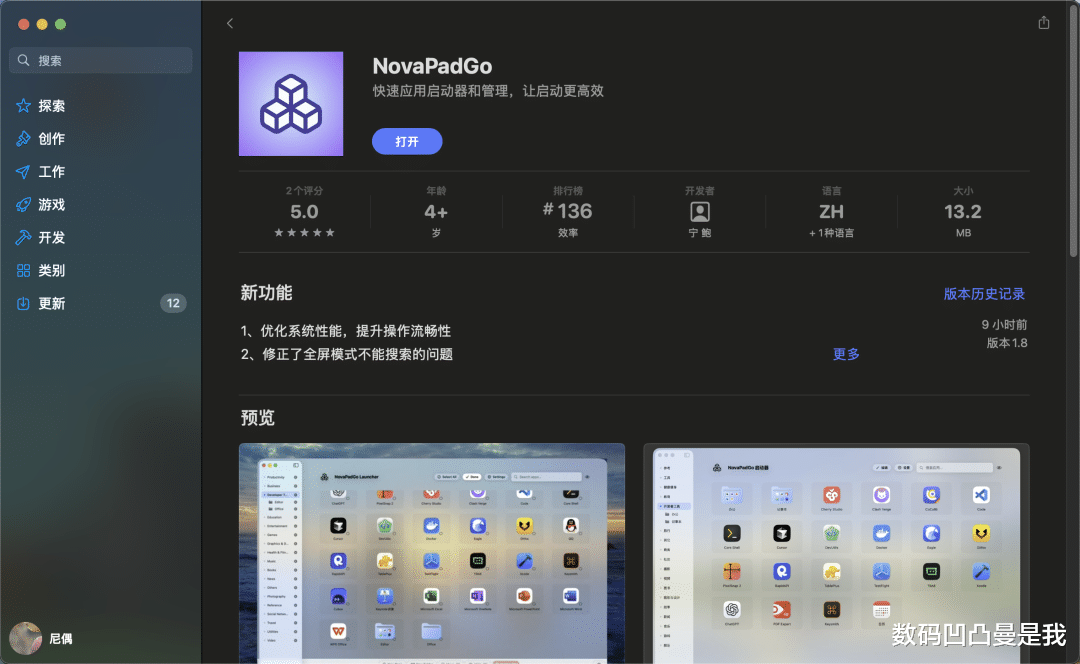Viewport: 1080px width, 664px height.
Task: Click the 打开 button
Action: 407,141
